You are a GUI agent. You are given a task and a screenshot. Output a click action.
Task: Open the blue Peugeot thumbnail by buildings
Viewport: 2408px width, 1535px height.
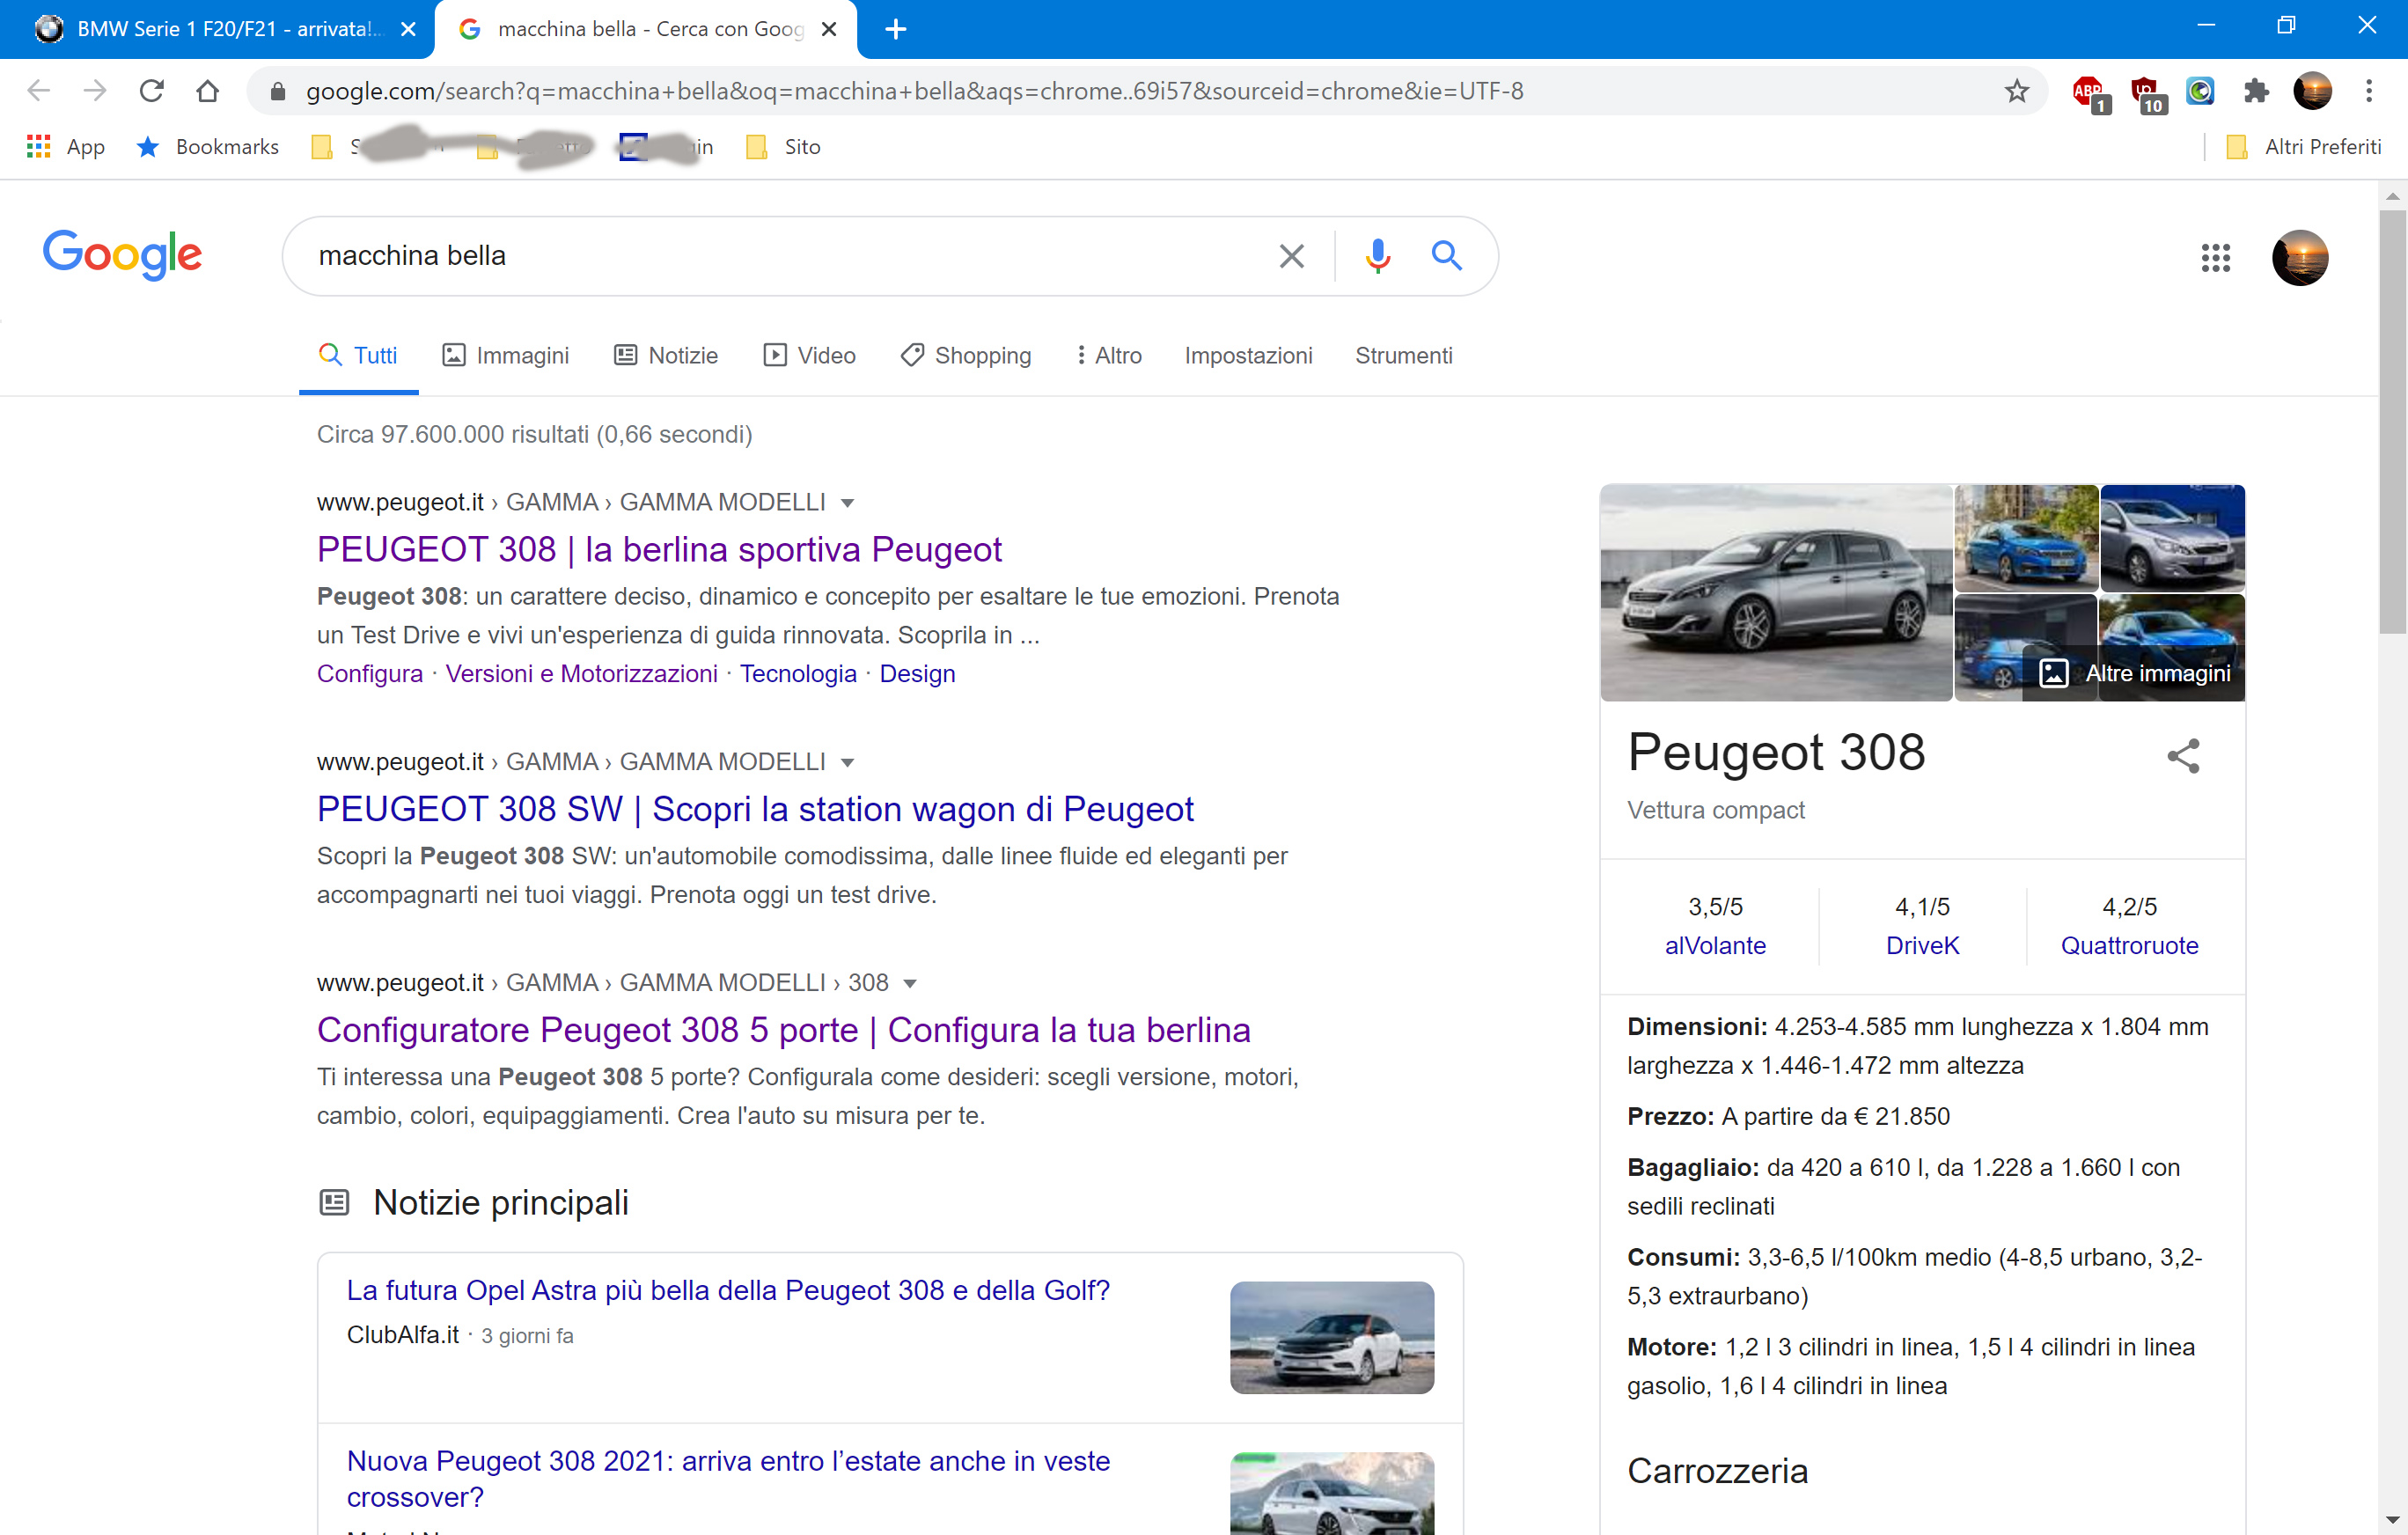[x=2026, y=538]
